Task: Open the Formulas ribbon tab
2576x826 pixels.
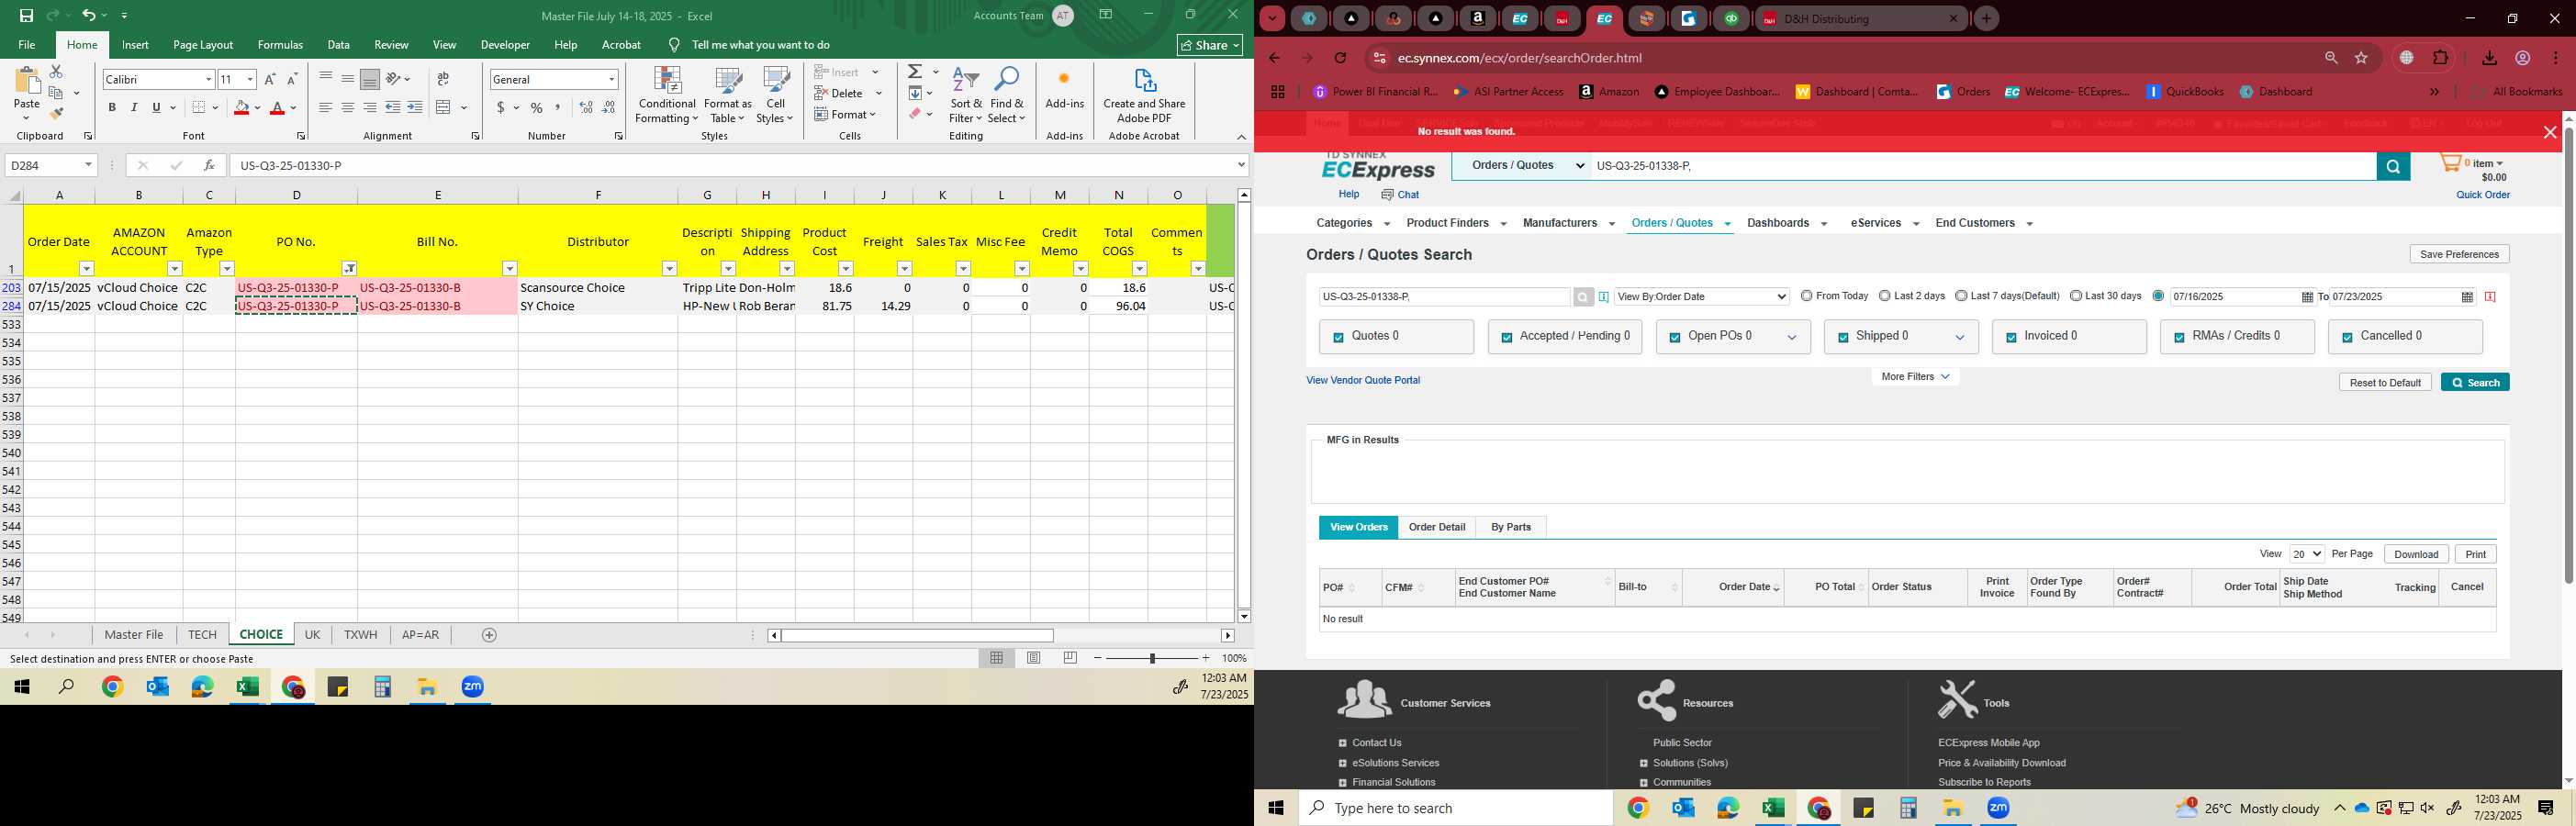Action: (x=280, y=45)
